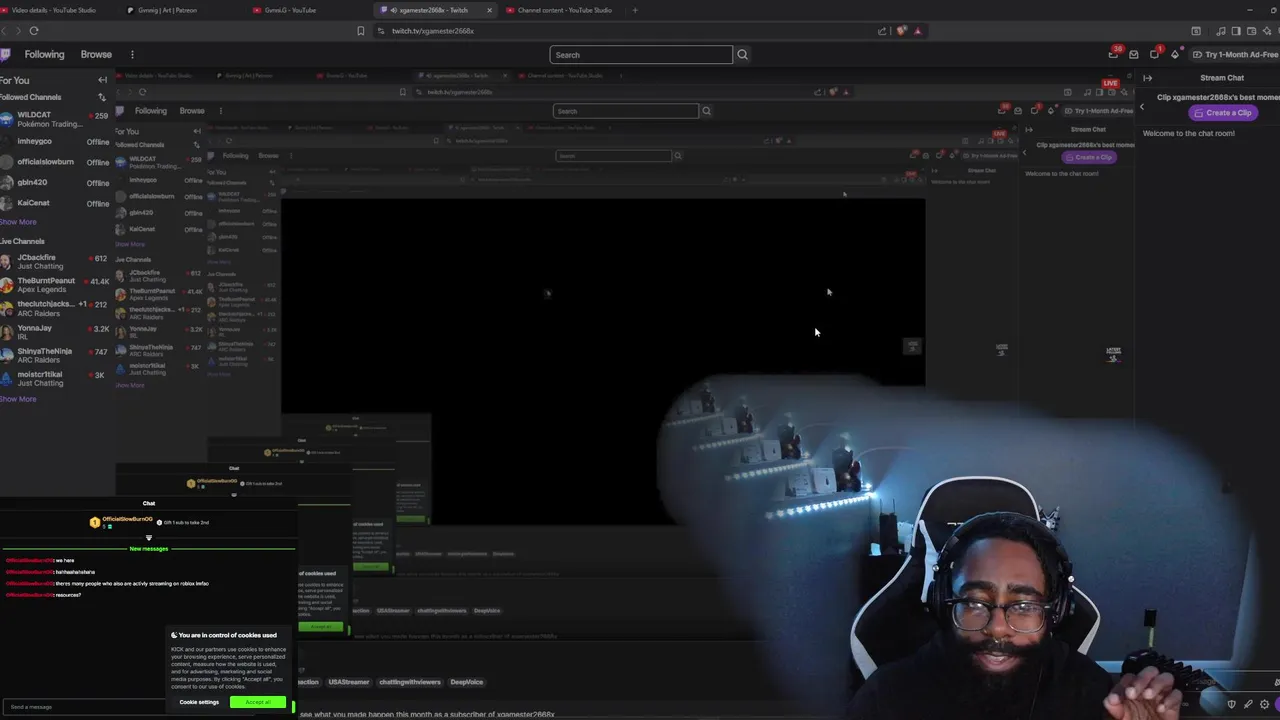
Task: Open the Following page on Twitch
Action: pyautogui.click(x=44, y=54)
